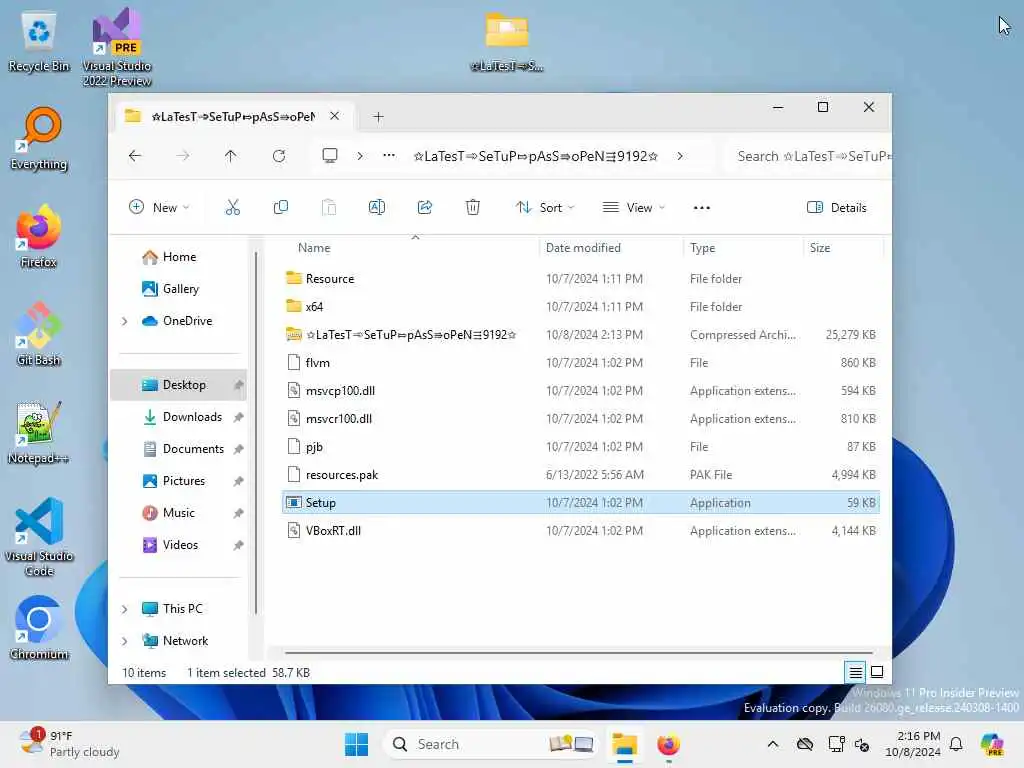Open Documents in navigation pane

point(193,449)
